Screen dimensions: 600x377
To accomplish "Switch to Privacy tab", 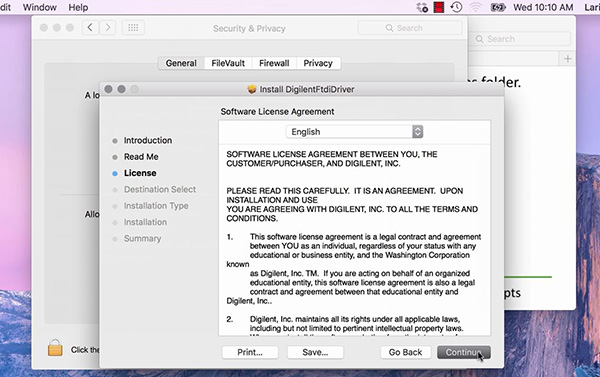I will [318, 63].
